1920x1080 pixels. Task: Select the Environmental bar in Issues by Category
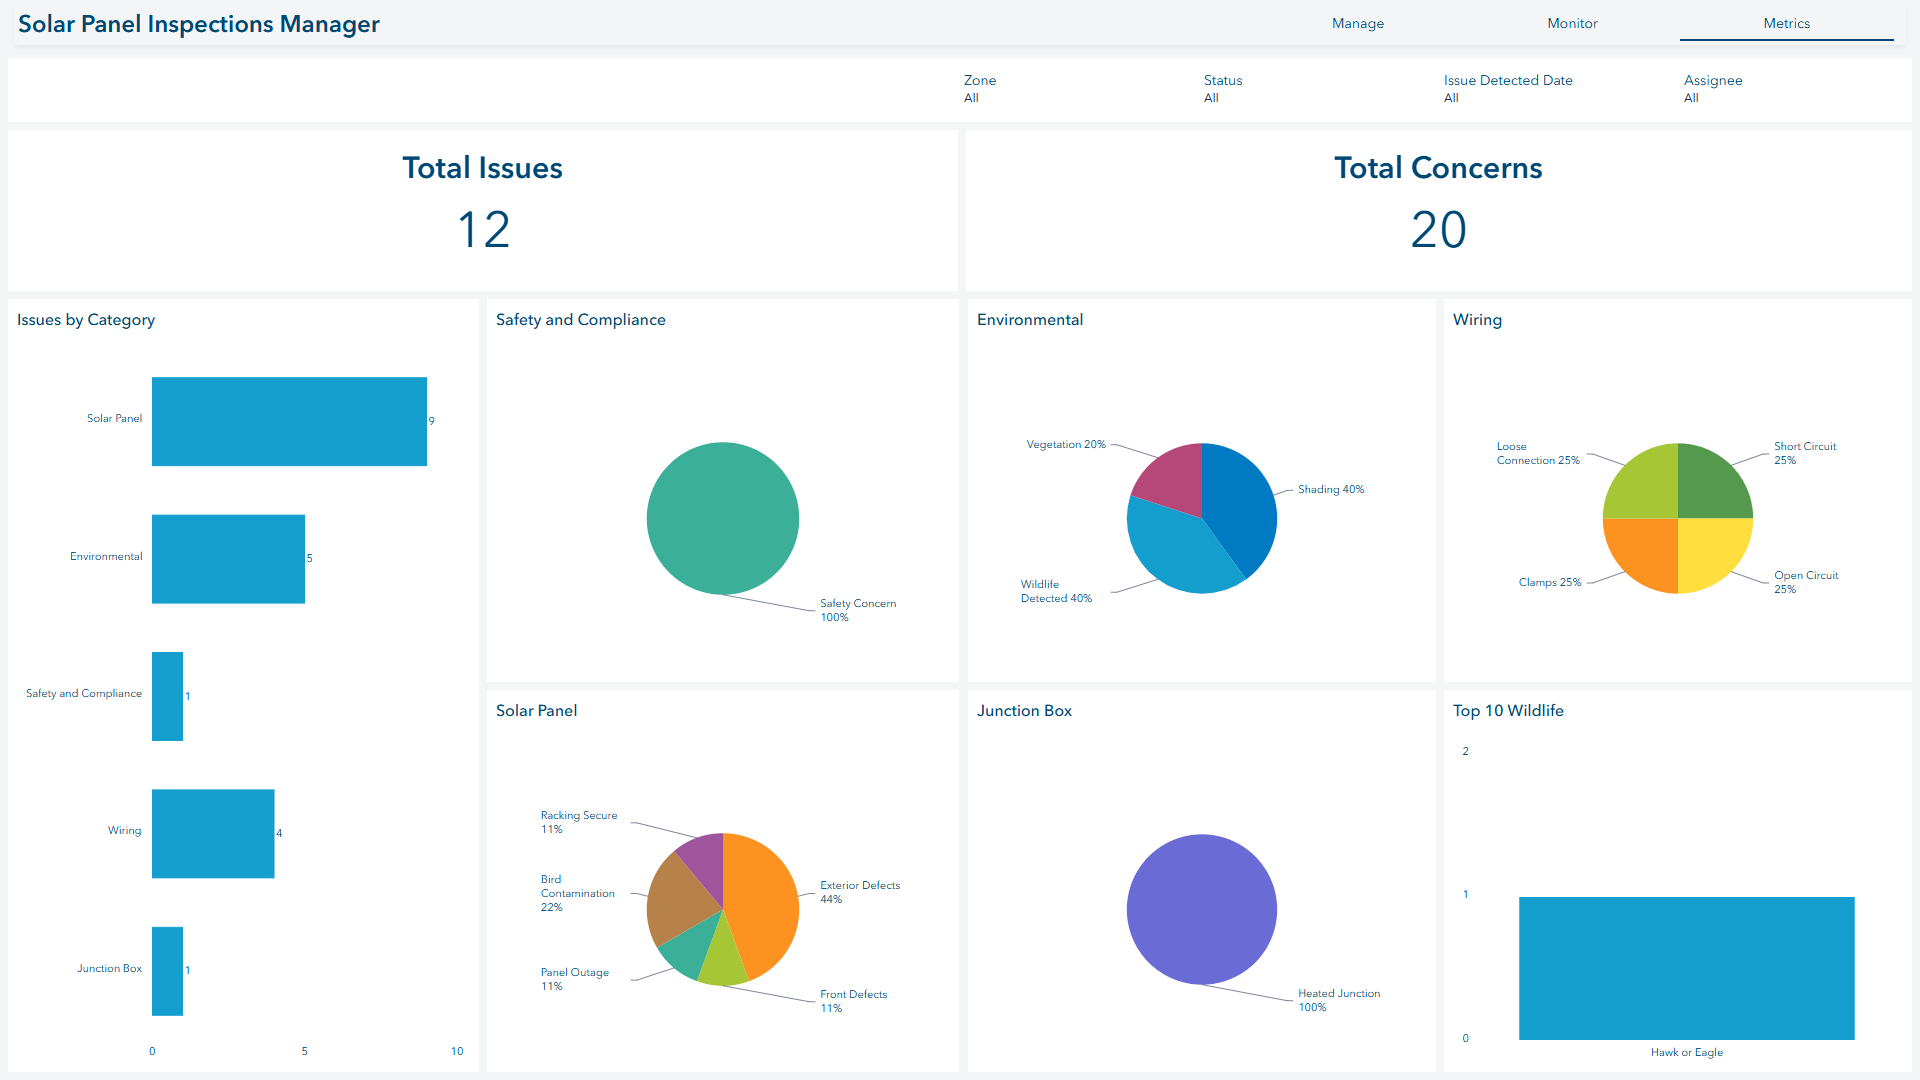click(228, 559)
